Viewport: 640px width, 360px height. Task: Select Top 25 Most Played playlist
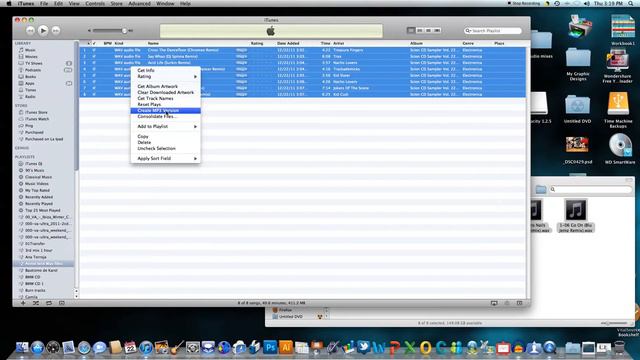pyautogui.click(x=42, y=210)
